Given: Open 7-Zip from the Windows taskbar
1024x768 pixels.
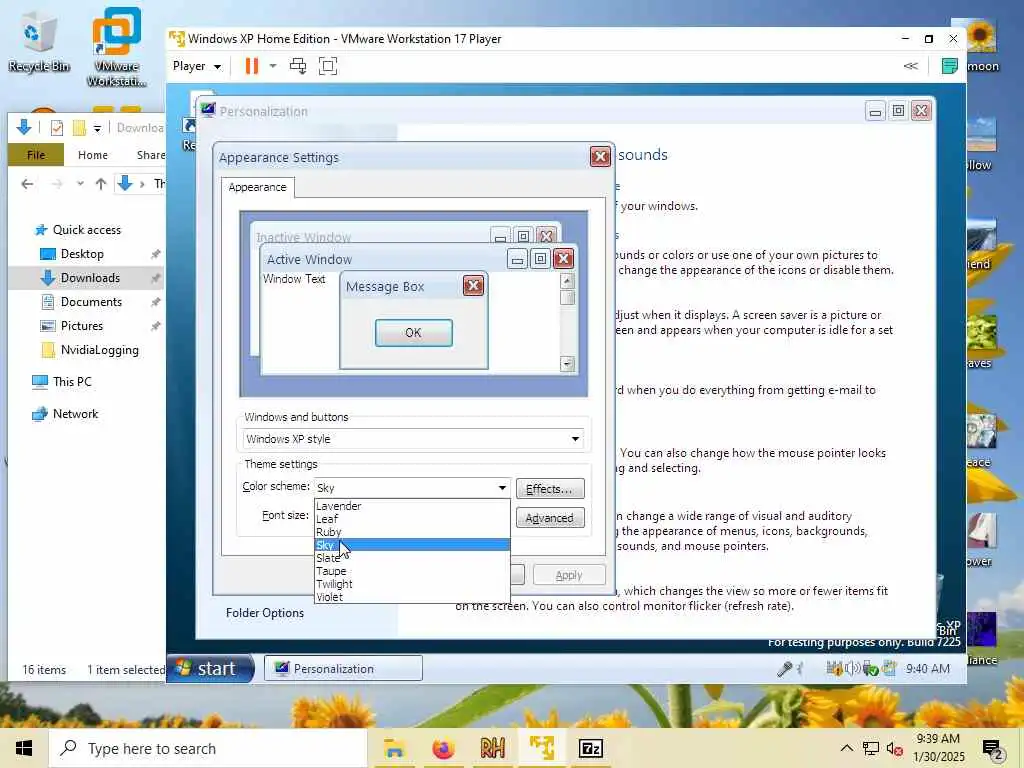Looking at the screenshot, I should coord(591,748).
